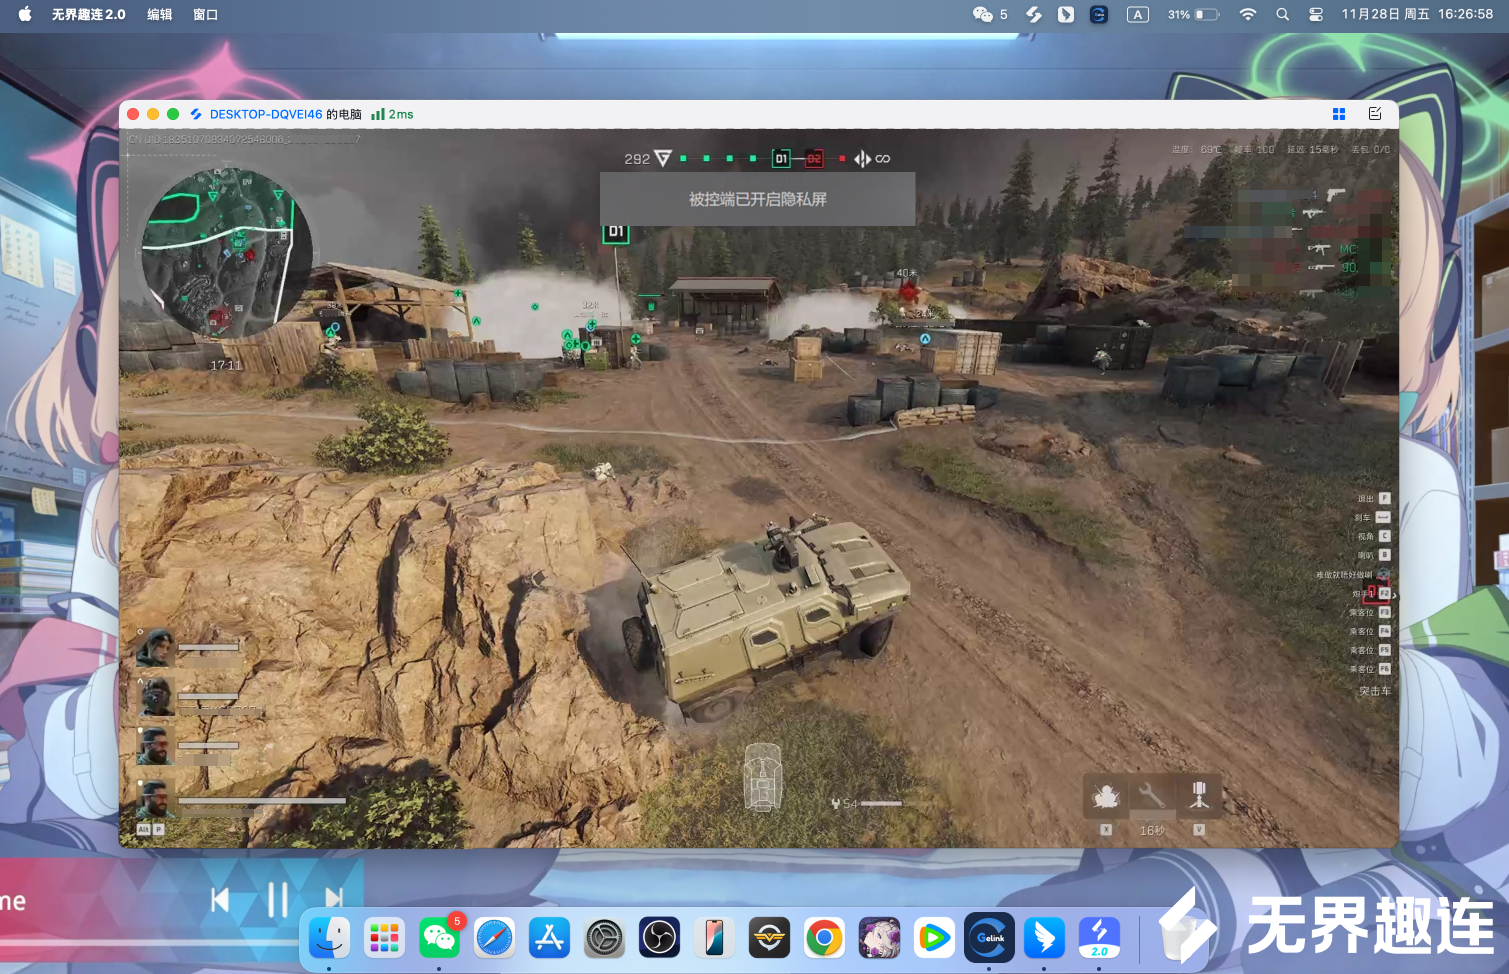Select the turret ability icon labeled V
The width and height of the screenshot is (1509, 974).
coord(1199,797)
